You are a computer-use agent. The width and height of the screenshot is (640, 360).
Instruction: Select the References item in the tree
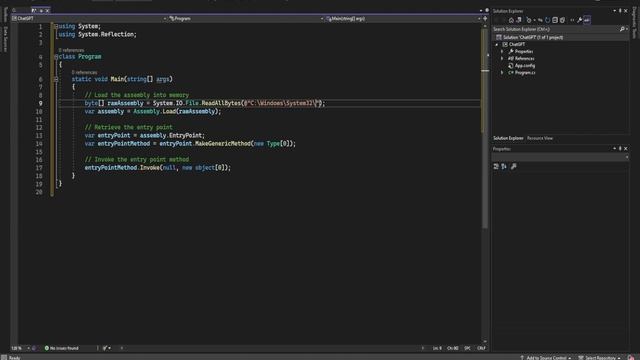pyautogui.click(x=524, y=58)
